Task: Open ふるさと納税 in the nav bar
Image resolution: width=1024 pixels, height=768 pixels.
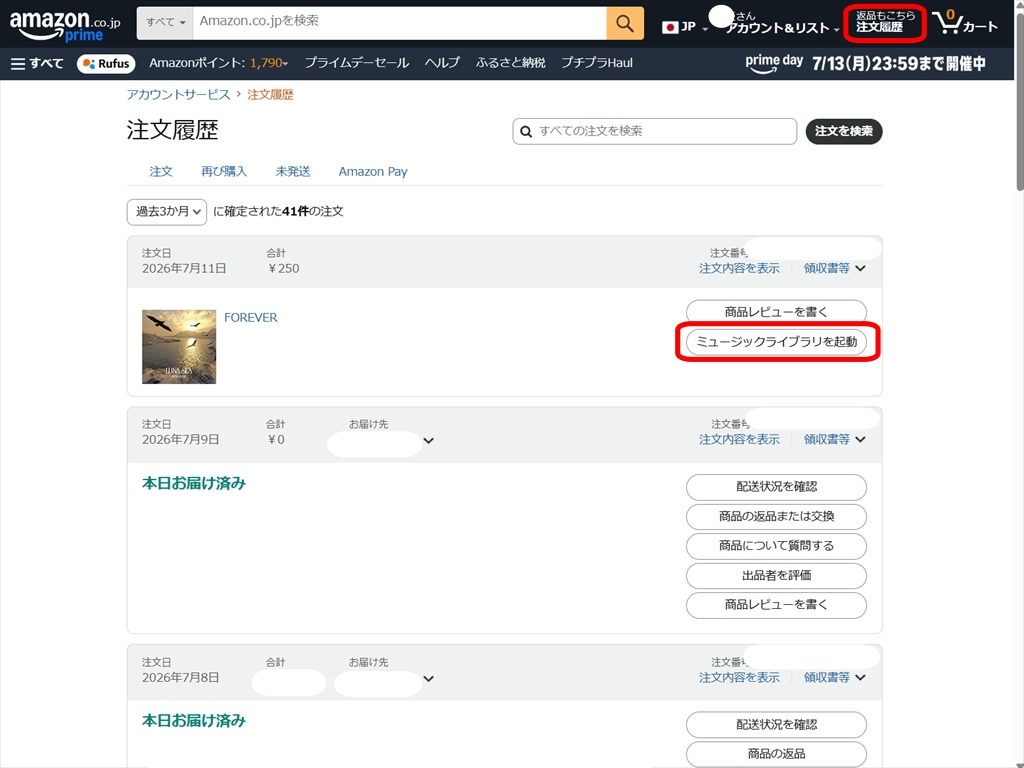Action: (x=511, y=63)
